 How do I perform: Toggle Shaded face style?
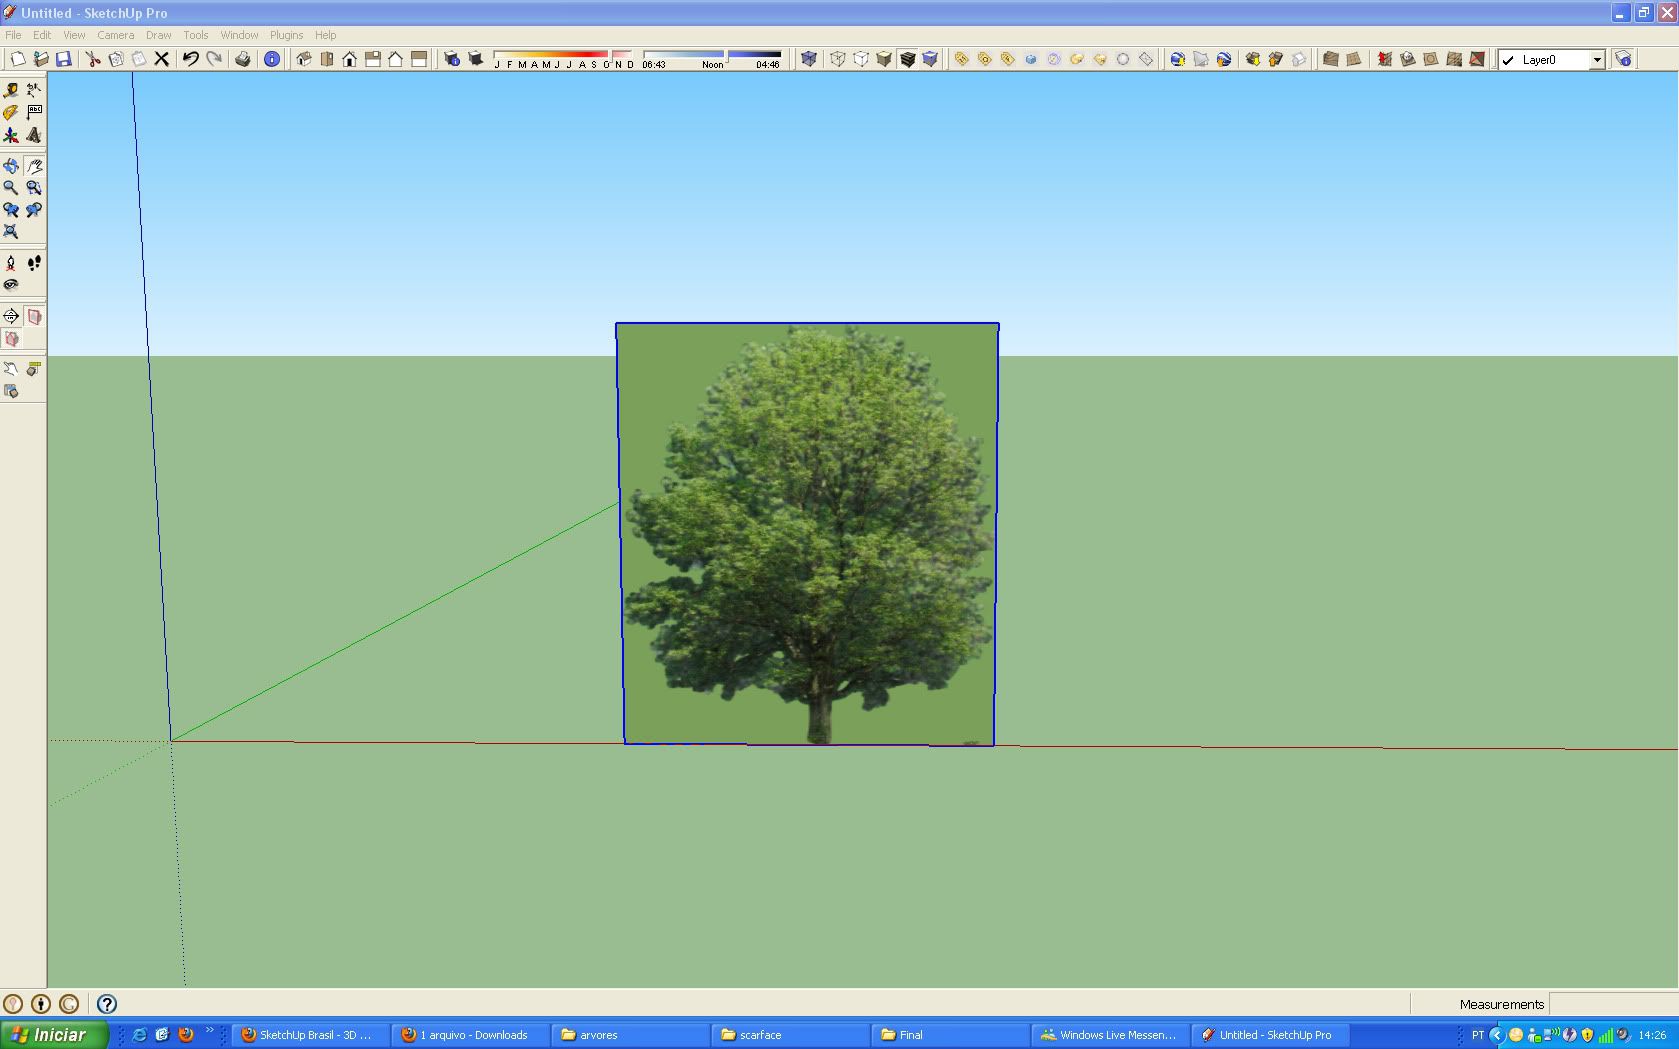coord(884,59)
